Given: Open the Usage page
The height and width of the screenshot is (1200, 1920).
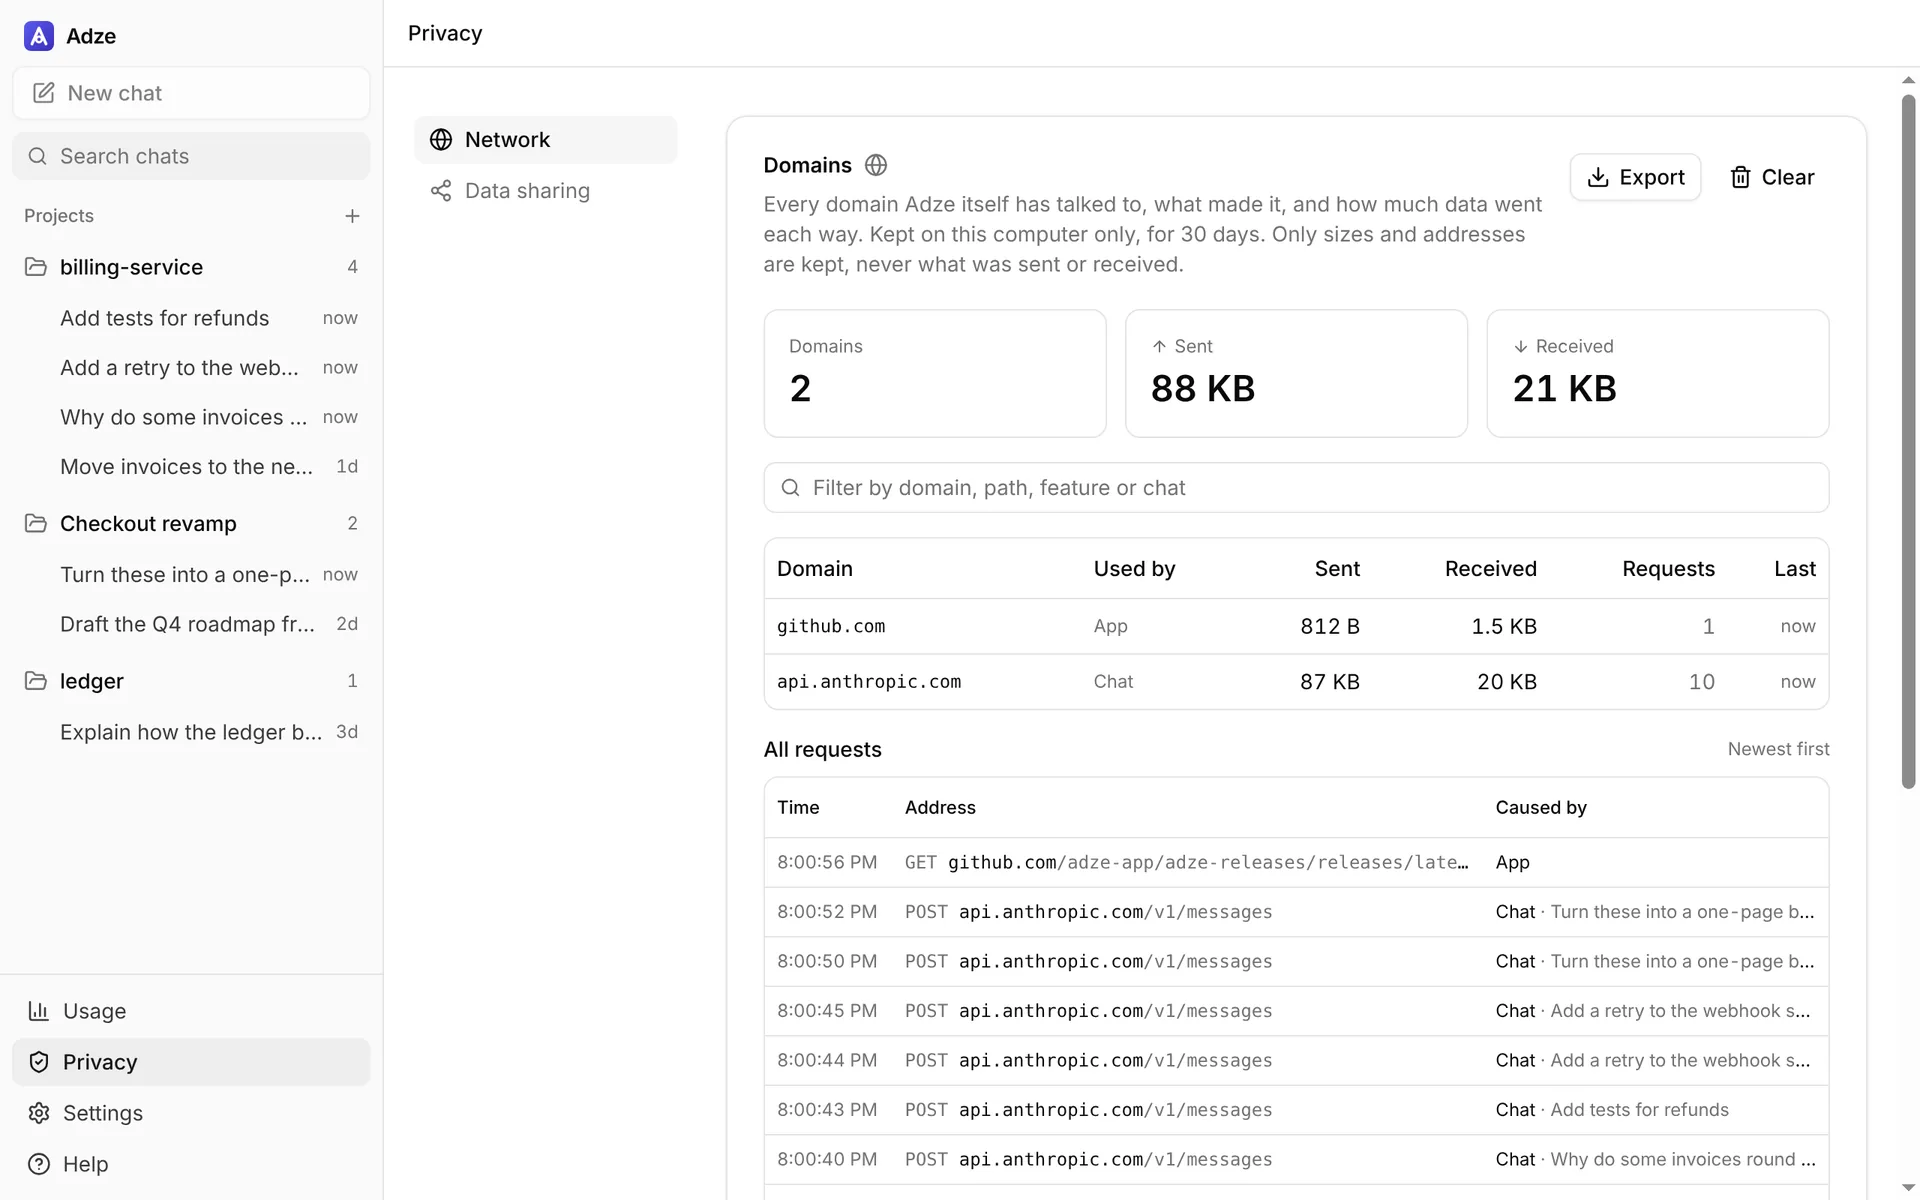Looking at the screenshot, I should [191, 1011].
